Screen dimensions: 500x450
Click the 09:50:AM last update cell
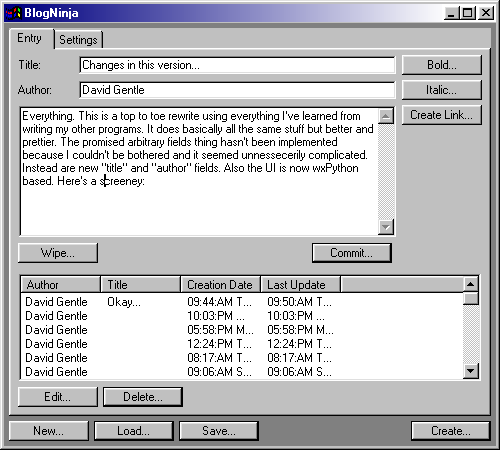click(x=299, y=302)
